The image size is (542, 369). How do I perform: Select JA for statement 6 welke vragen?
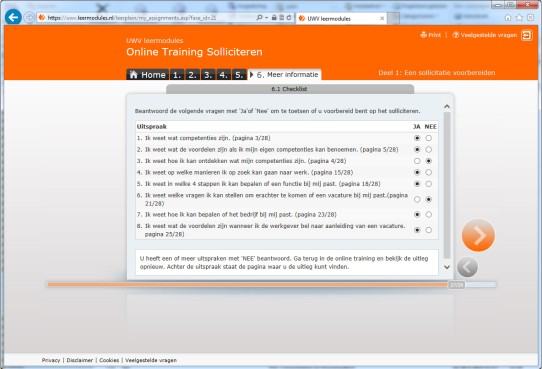point(417,199)
